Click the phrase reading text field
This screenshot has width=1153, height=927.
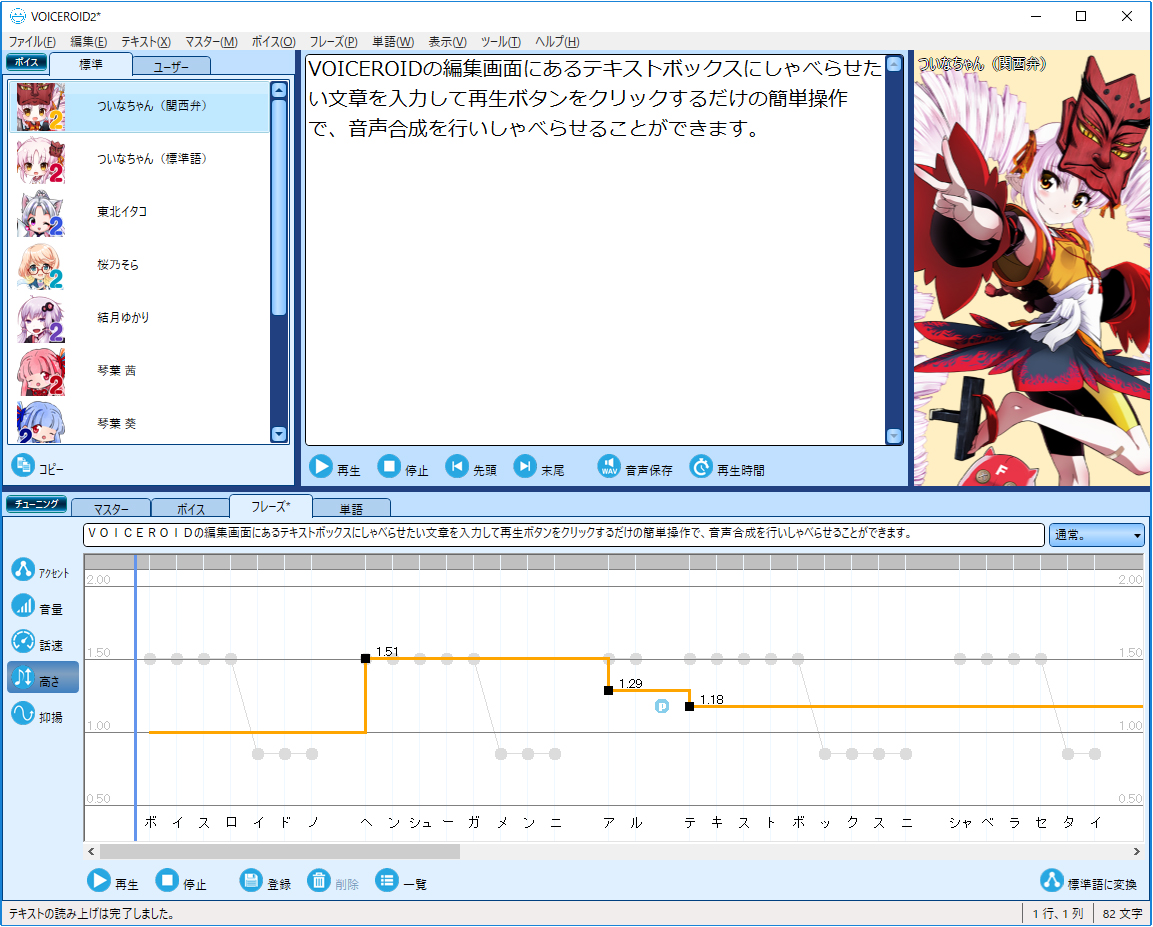point(563,534)
